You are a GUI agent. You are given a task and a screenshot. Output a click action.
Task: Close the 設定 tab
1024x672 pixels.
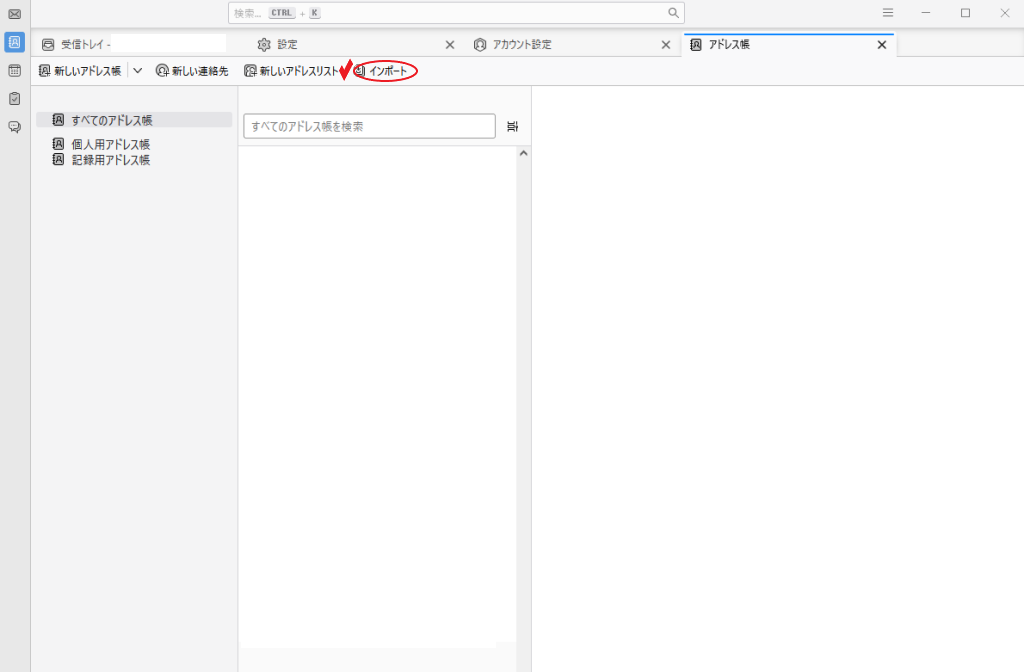coord(449,45)
